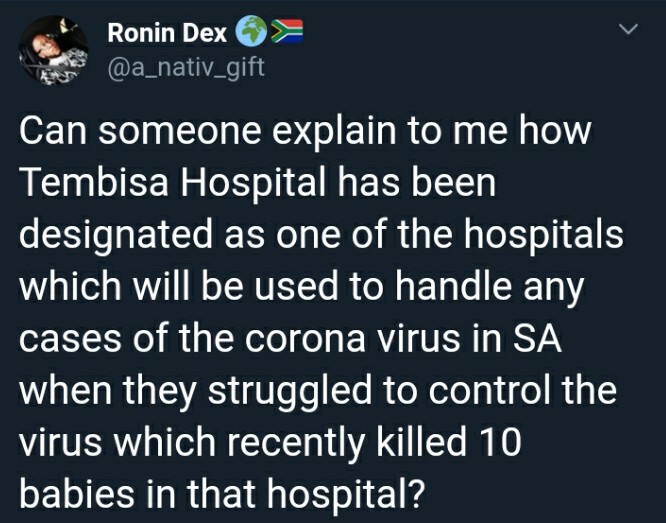666x523 pixels.
Task: Select the final word "hospital?"
Action: point(346,495)
